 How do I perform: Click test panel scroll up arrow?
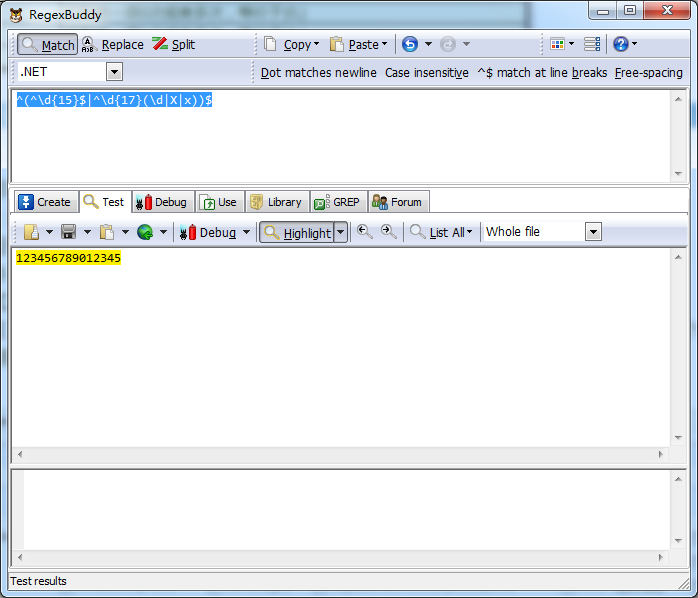click(678, 257)
